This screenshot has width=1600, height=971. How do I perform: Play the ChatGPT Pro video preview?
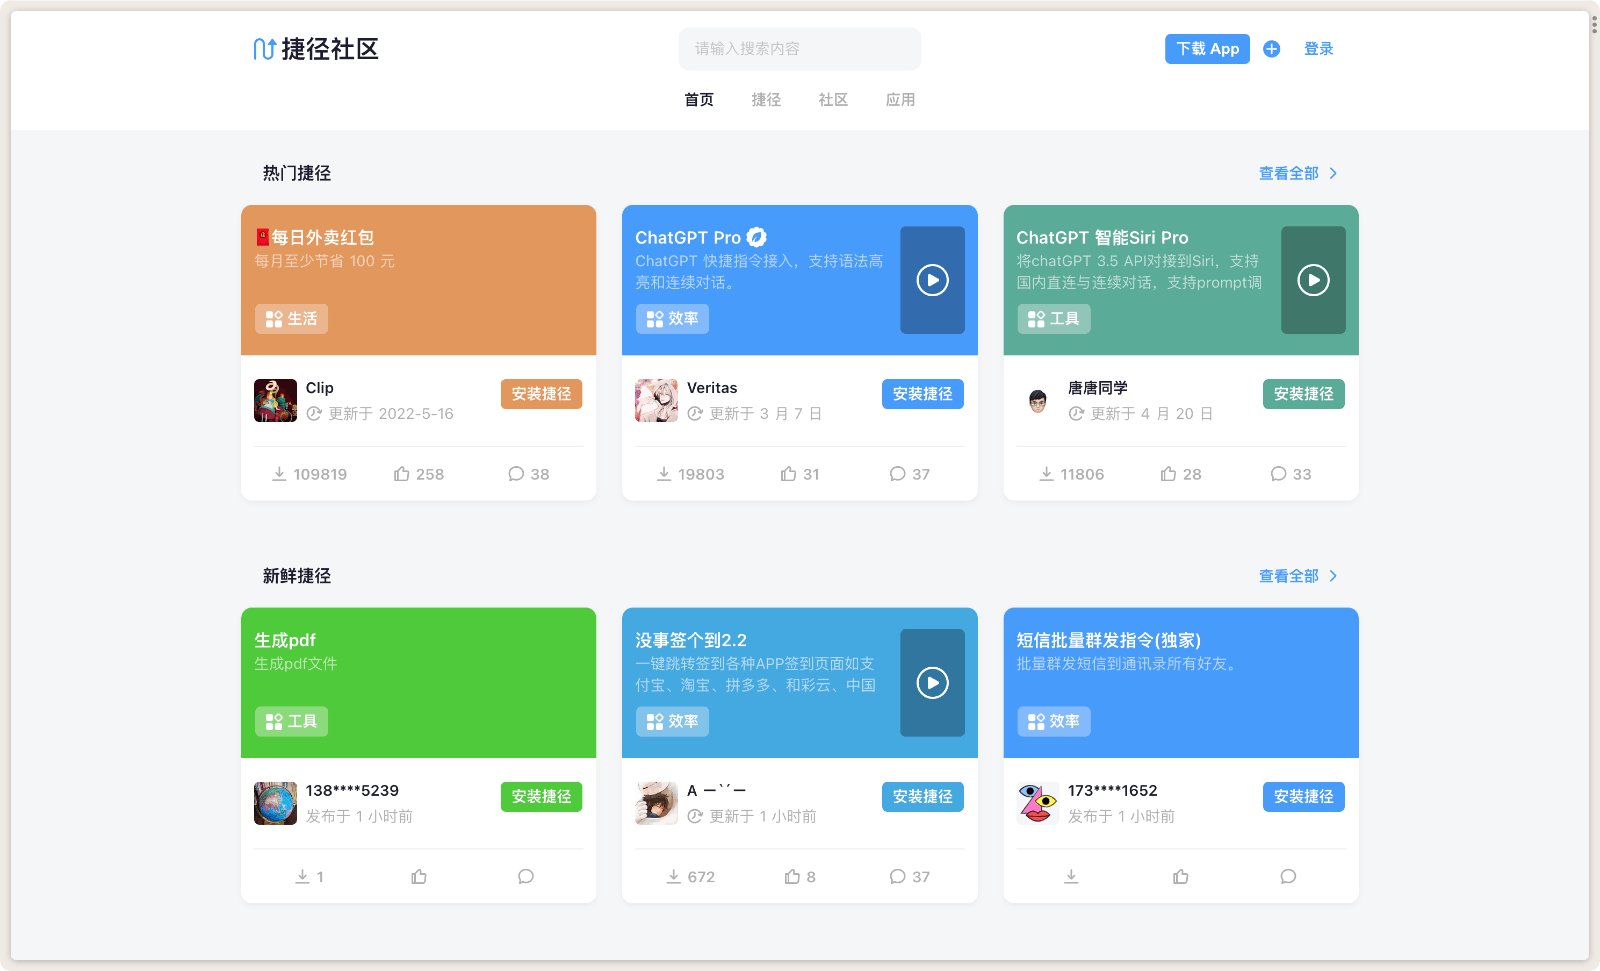933,280
